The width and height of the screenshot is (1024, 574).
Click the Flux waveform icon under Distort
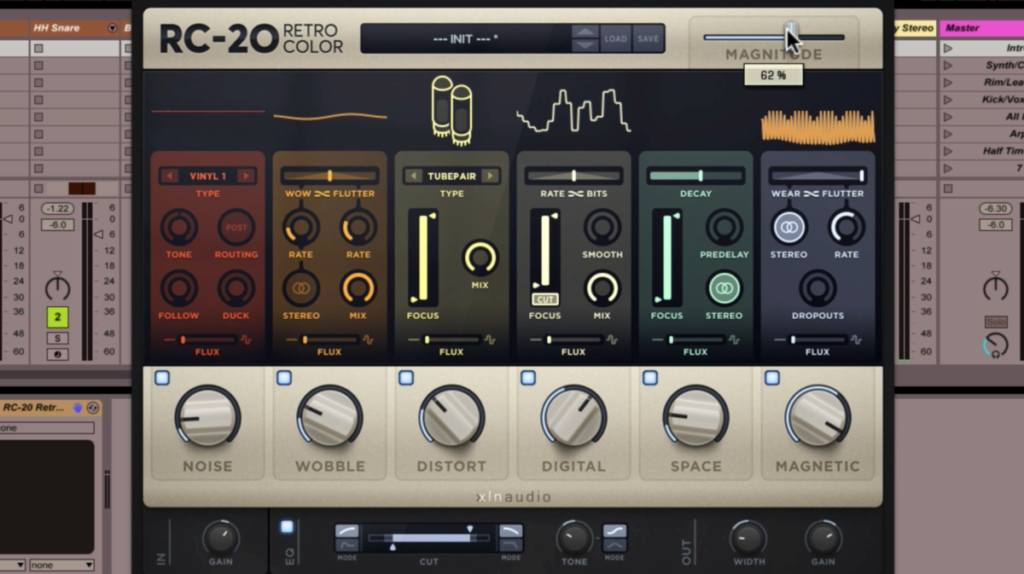[x=490, y=340]
